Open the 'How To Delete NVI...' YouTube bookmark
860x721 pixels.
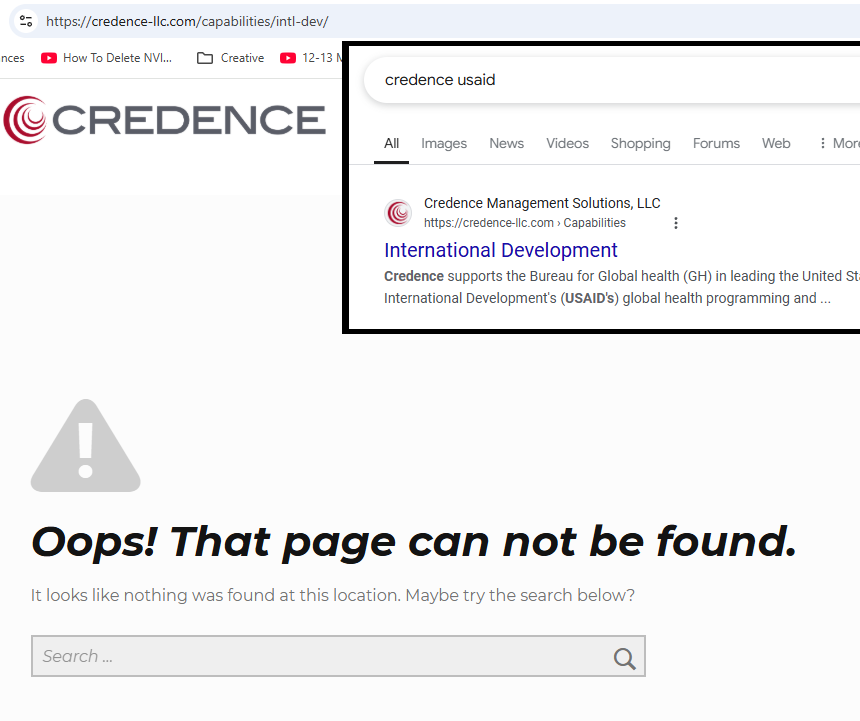click(106, 58)
